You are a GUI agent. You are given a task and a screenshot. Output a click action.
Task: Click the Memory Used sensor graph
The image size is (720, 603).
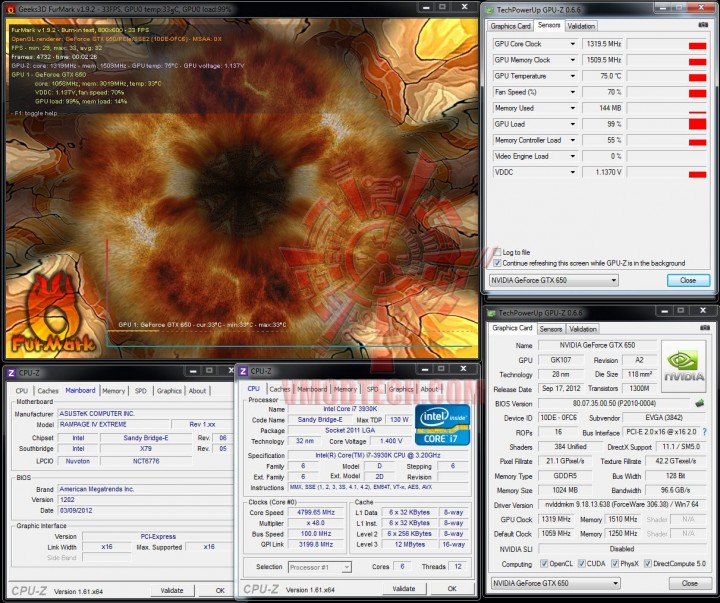point(666,108)
